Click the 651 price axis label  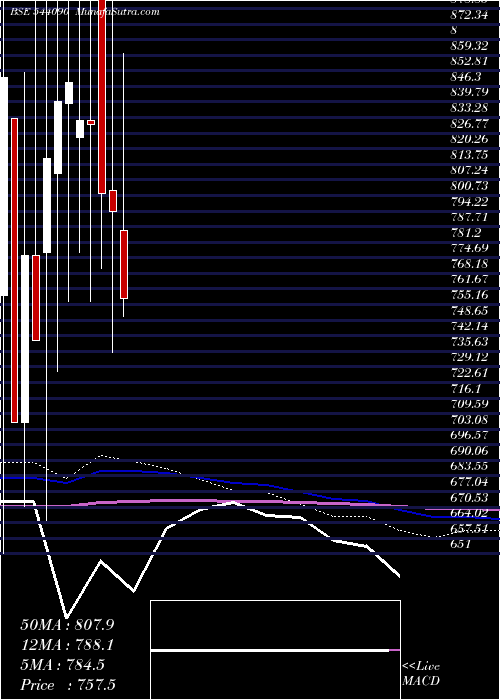460,544
